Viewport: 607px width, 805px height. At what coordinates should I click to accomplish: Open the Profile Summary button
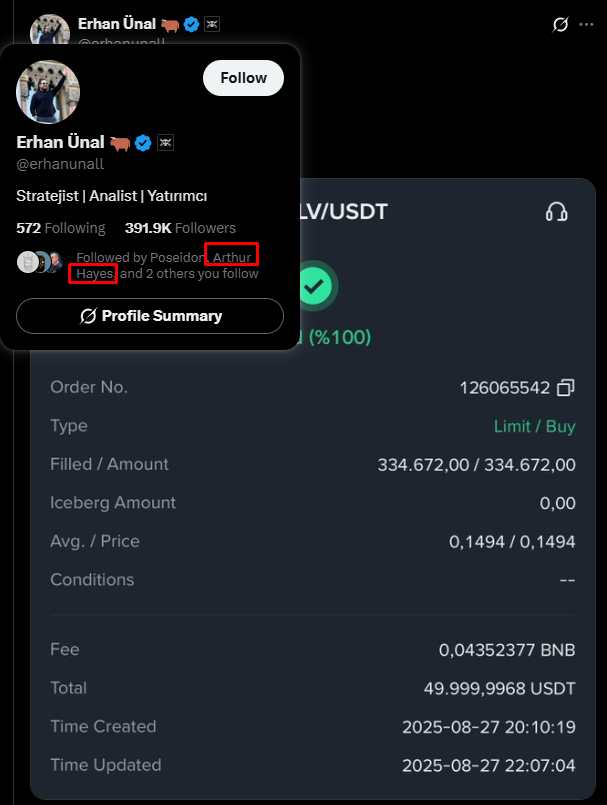click(x=150, y=316)
